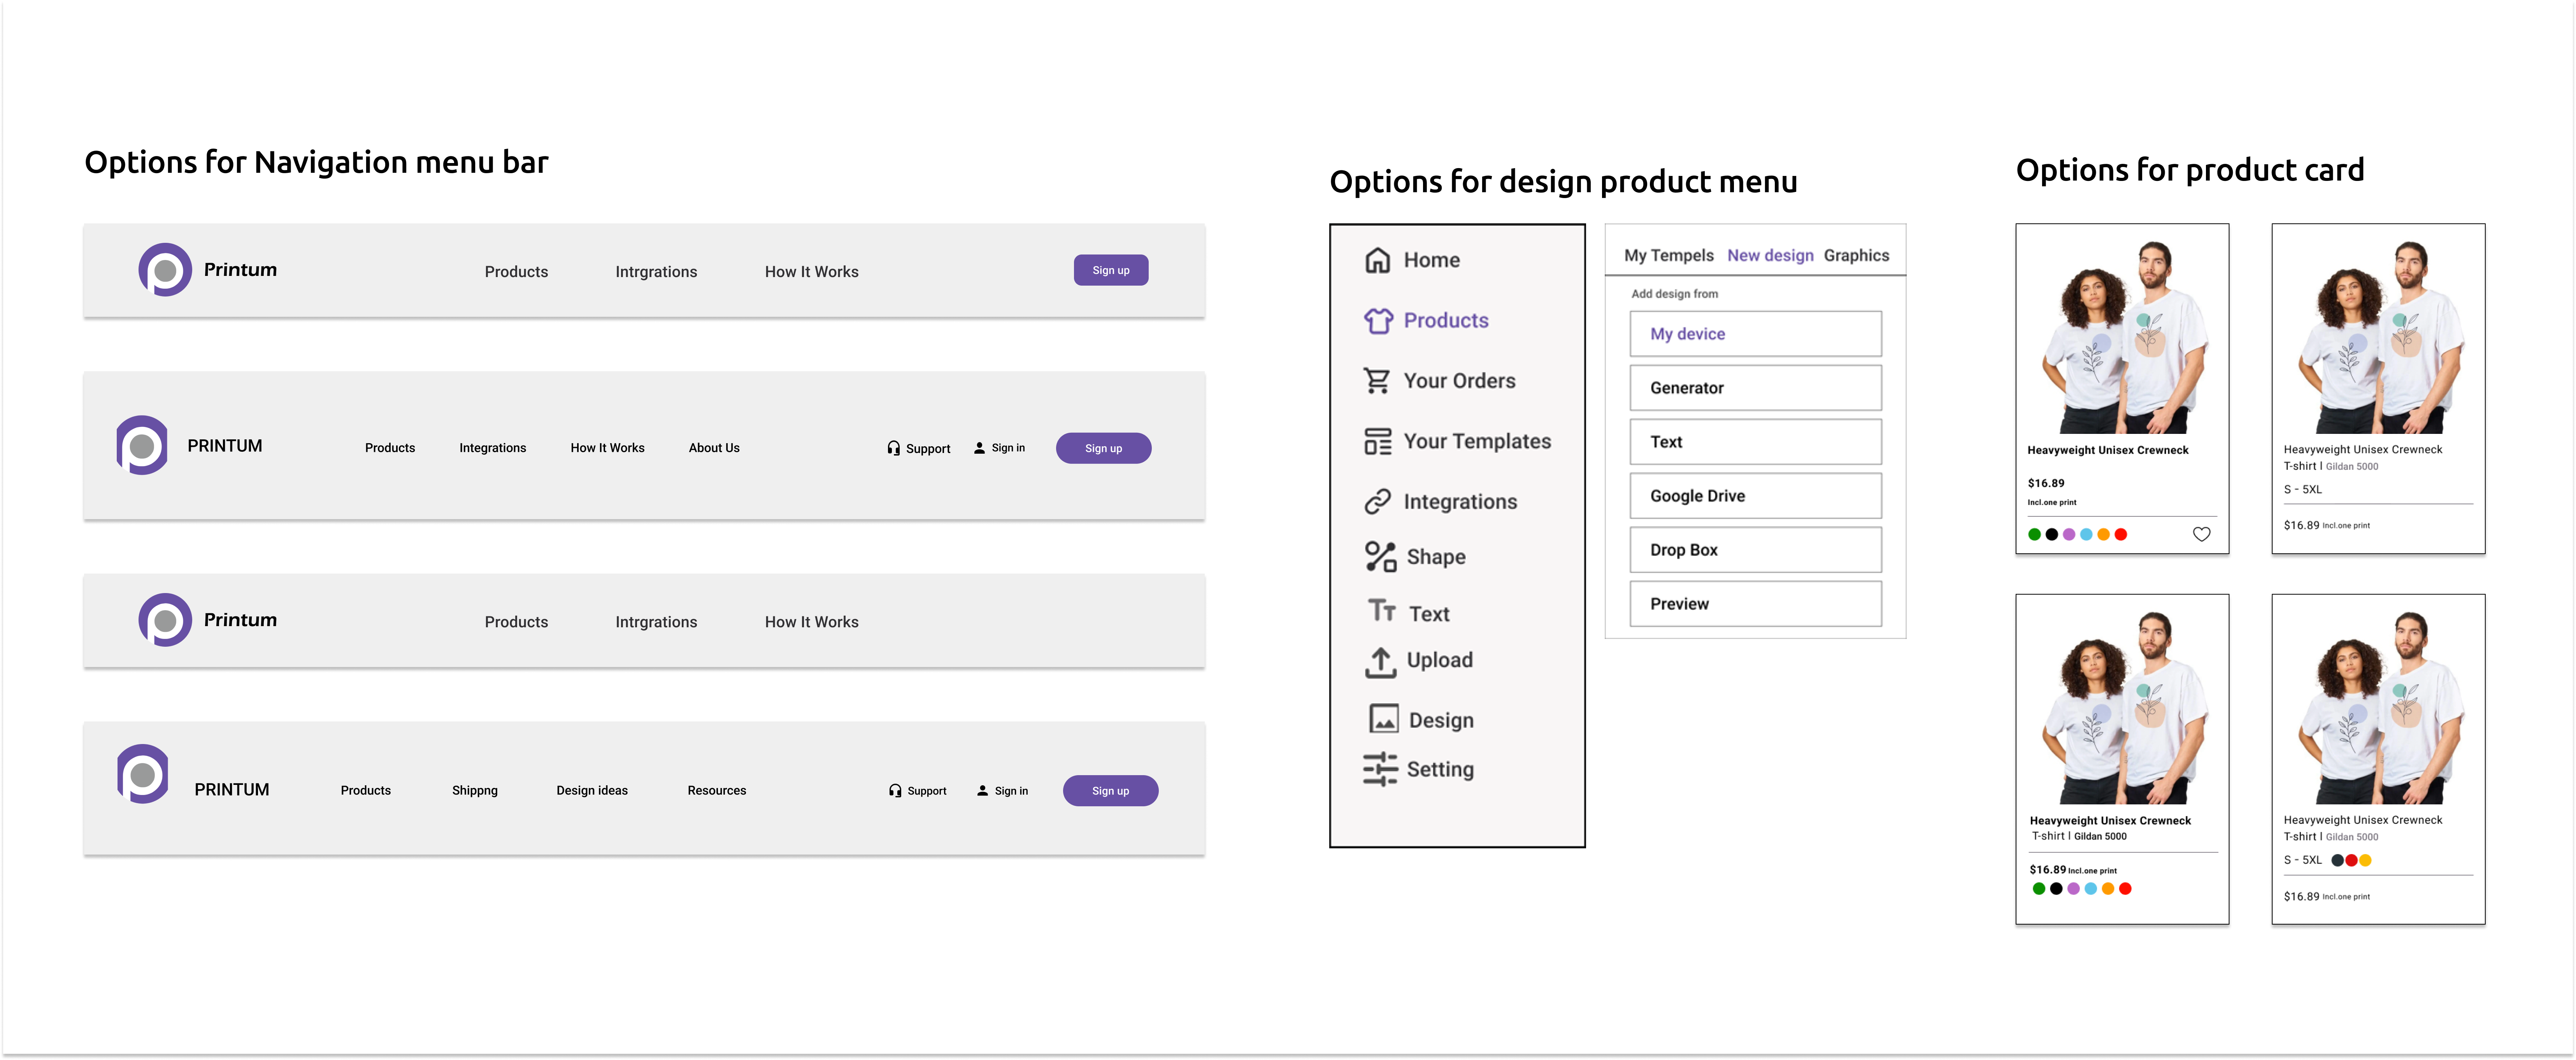Viewport: 2576px width, 1060px height.
Task: Select the New design tab
Action: click(1770, 256)
